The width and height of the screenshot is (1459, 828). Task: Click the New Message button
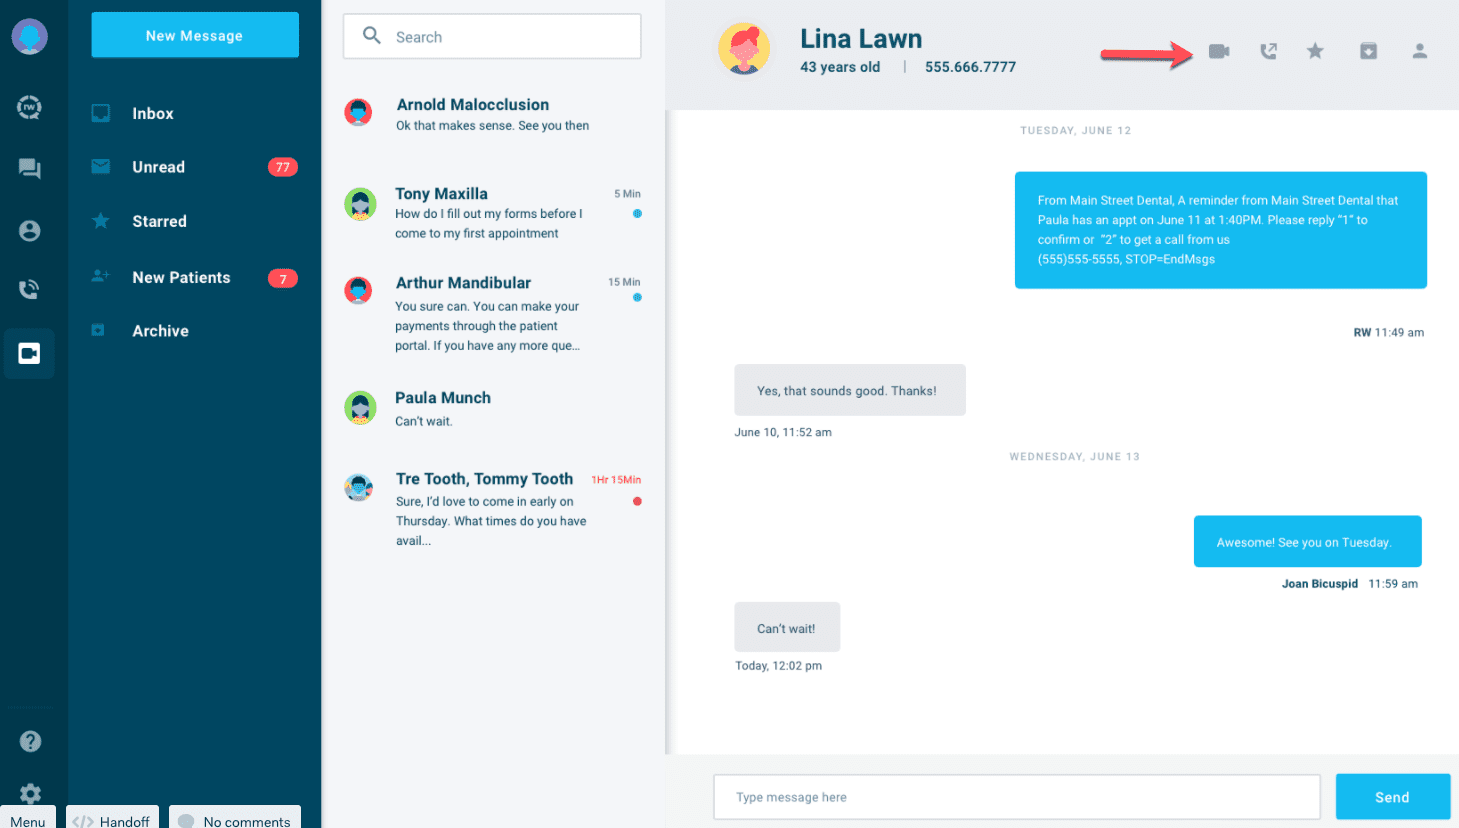tap(195, 35)
